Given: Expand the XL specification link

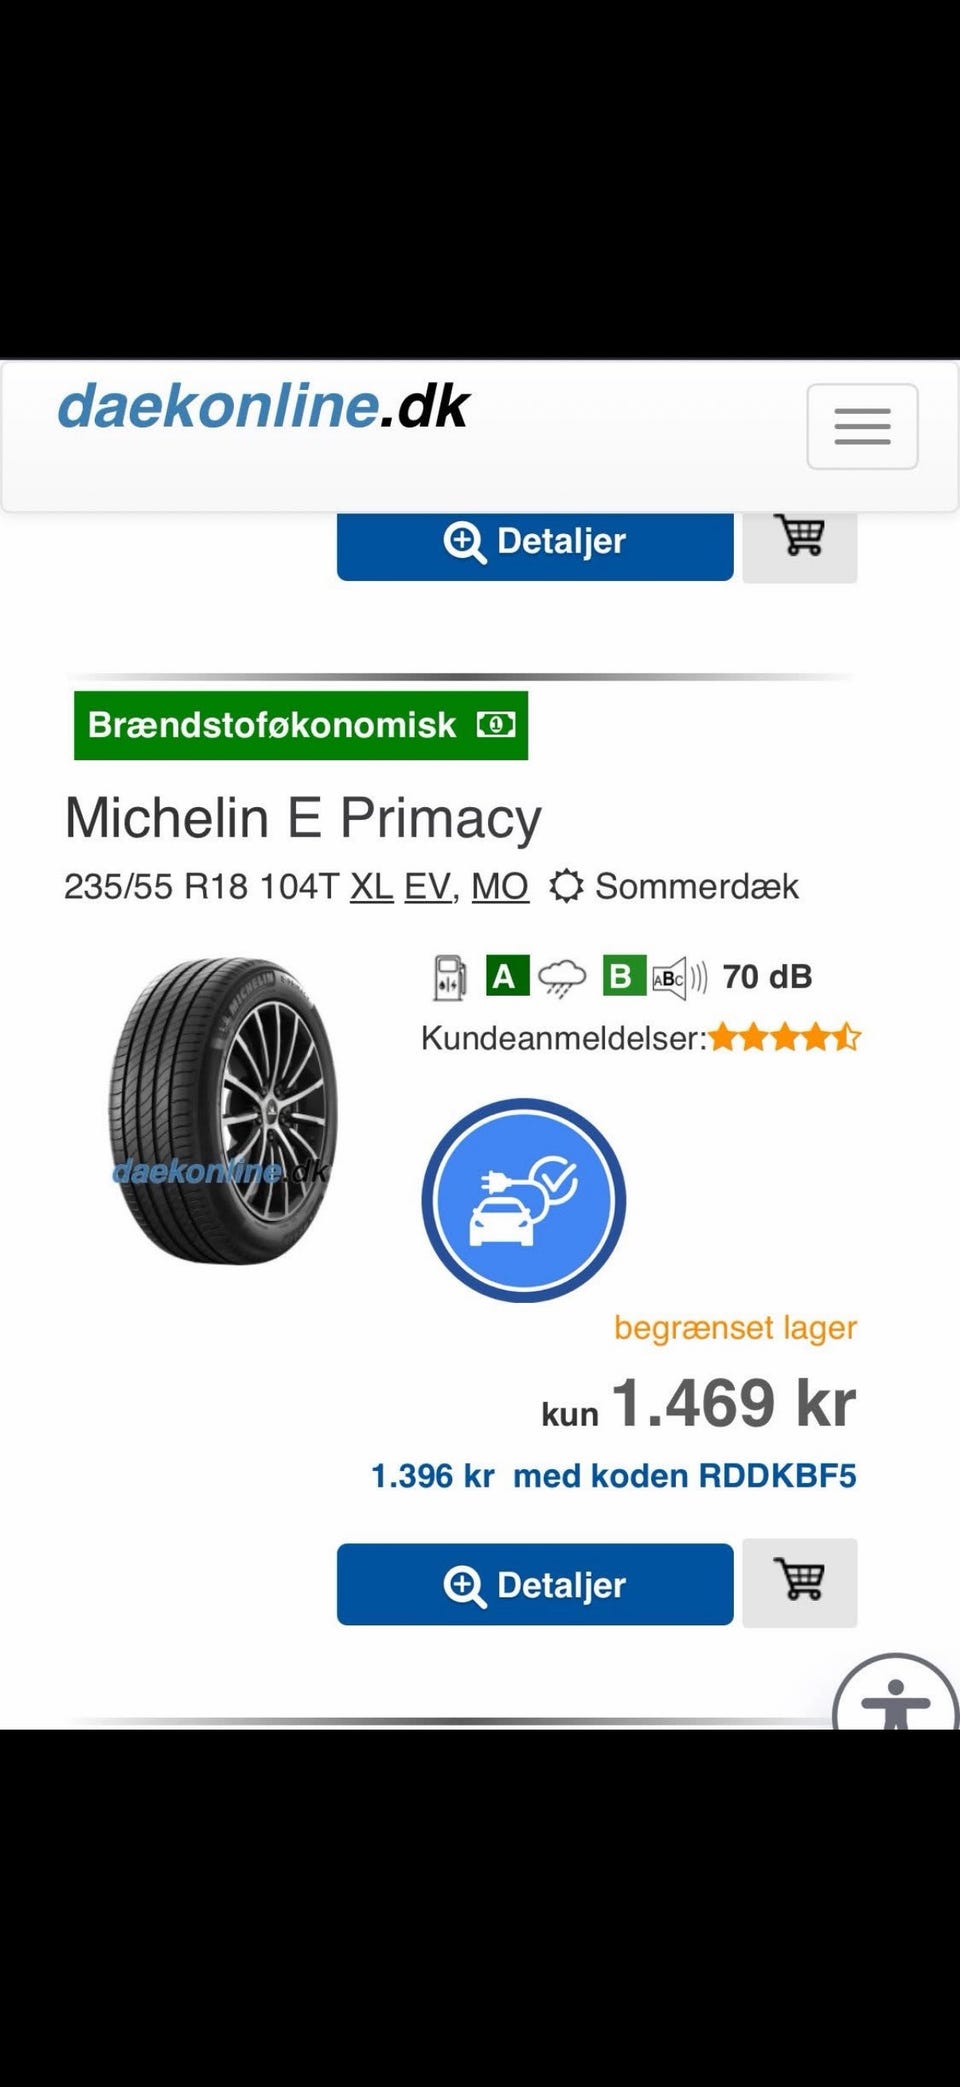Looking at the screenshot, I should pos(370,886).
